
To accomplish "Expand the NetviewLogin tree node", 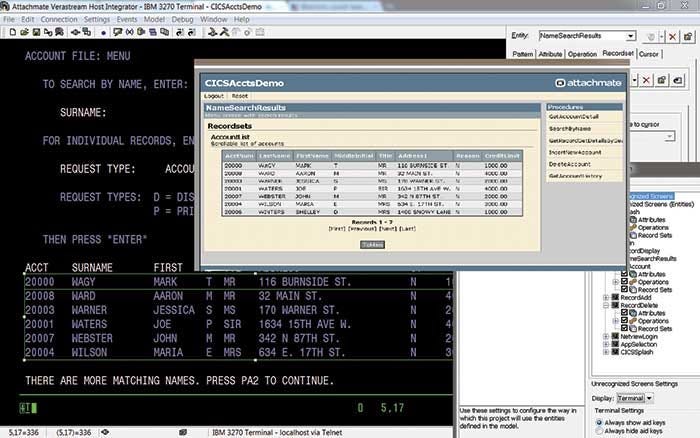I will tap(606, 336).
